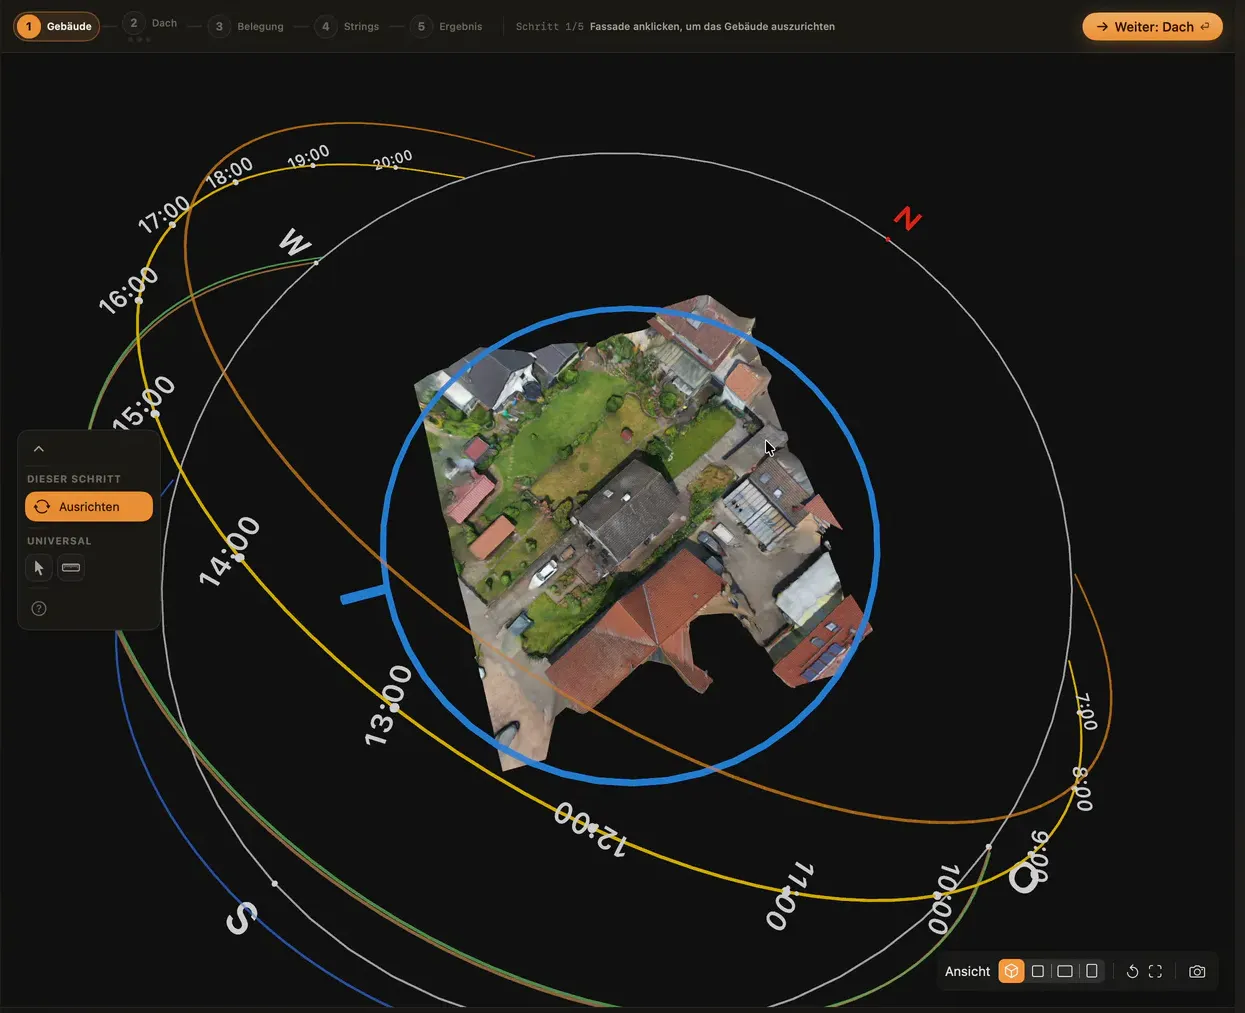Click the DIESER SCHRITT heading
This screenshot has width=1245, height=1013.
[x=74, y=479]
